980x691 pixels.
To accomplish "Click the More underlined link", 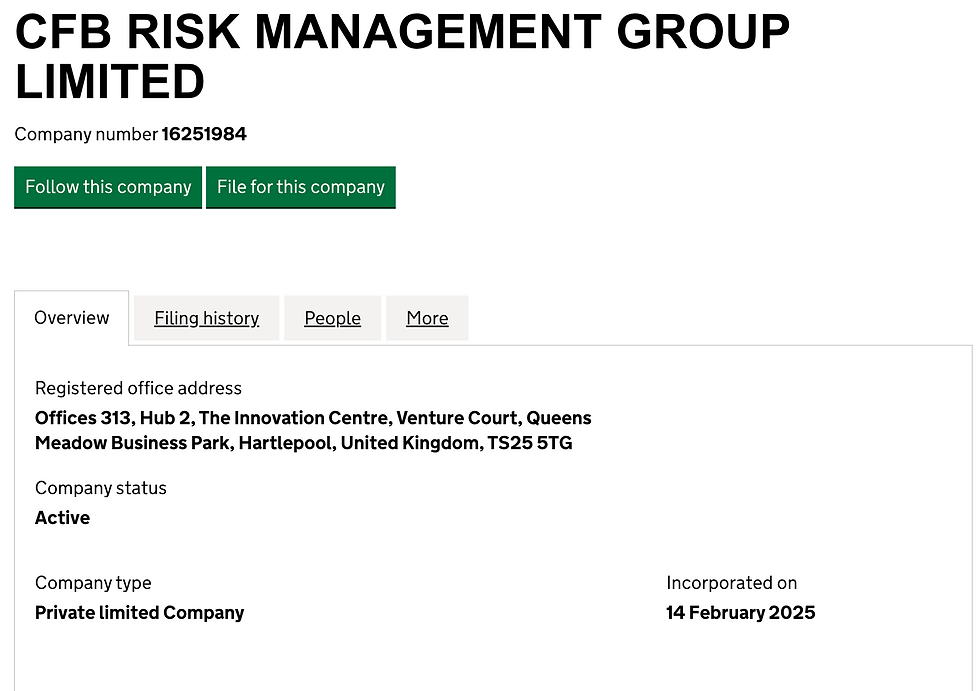I will point(427,318).
